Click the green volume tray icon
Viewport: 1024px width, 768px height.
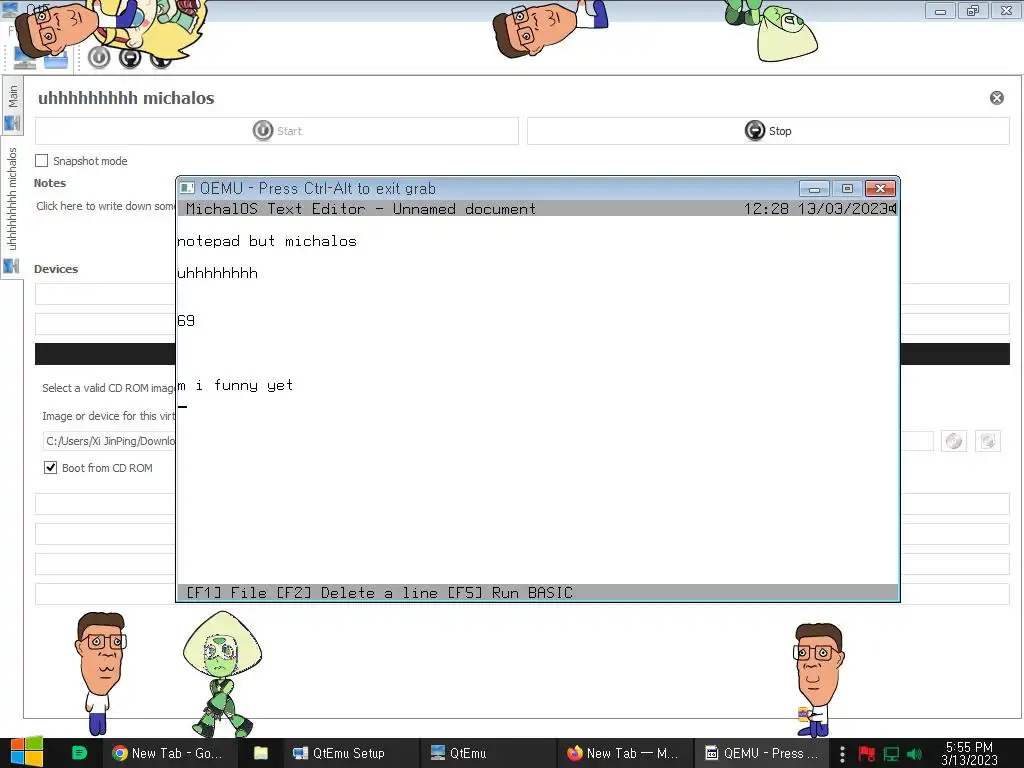[915, 754]
